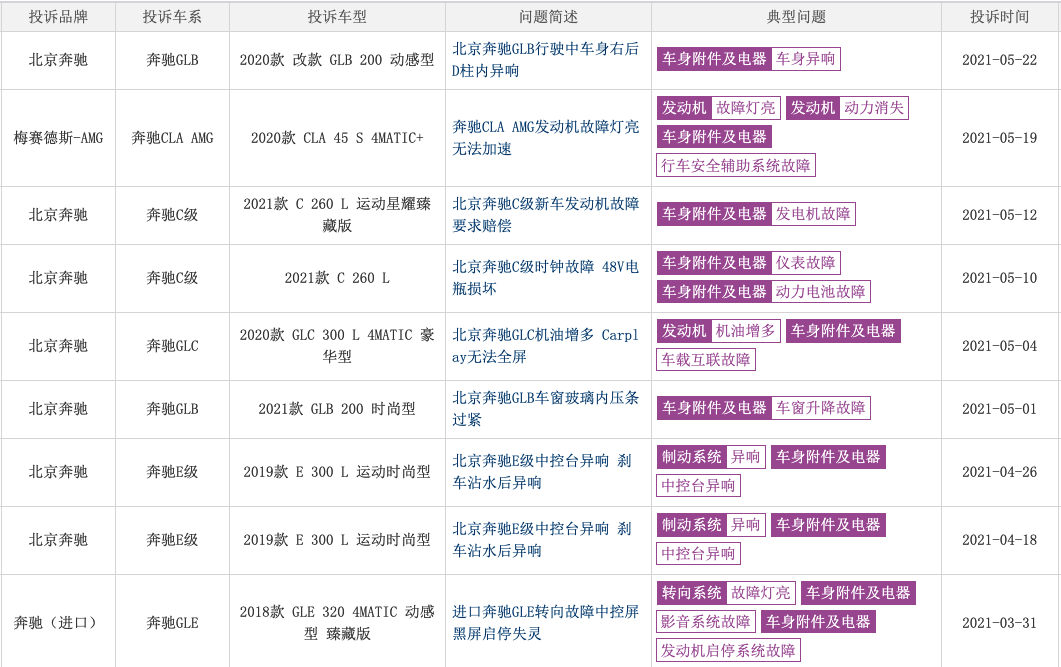This screenshot has height=667, width=1061.
Task: Select the 奔驰CLA AMG series cell
Action: pyautogui.click(x=173, y=138)
